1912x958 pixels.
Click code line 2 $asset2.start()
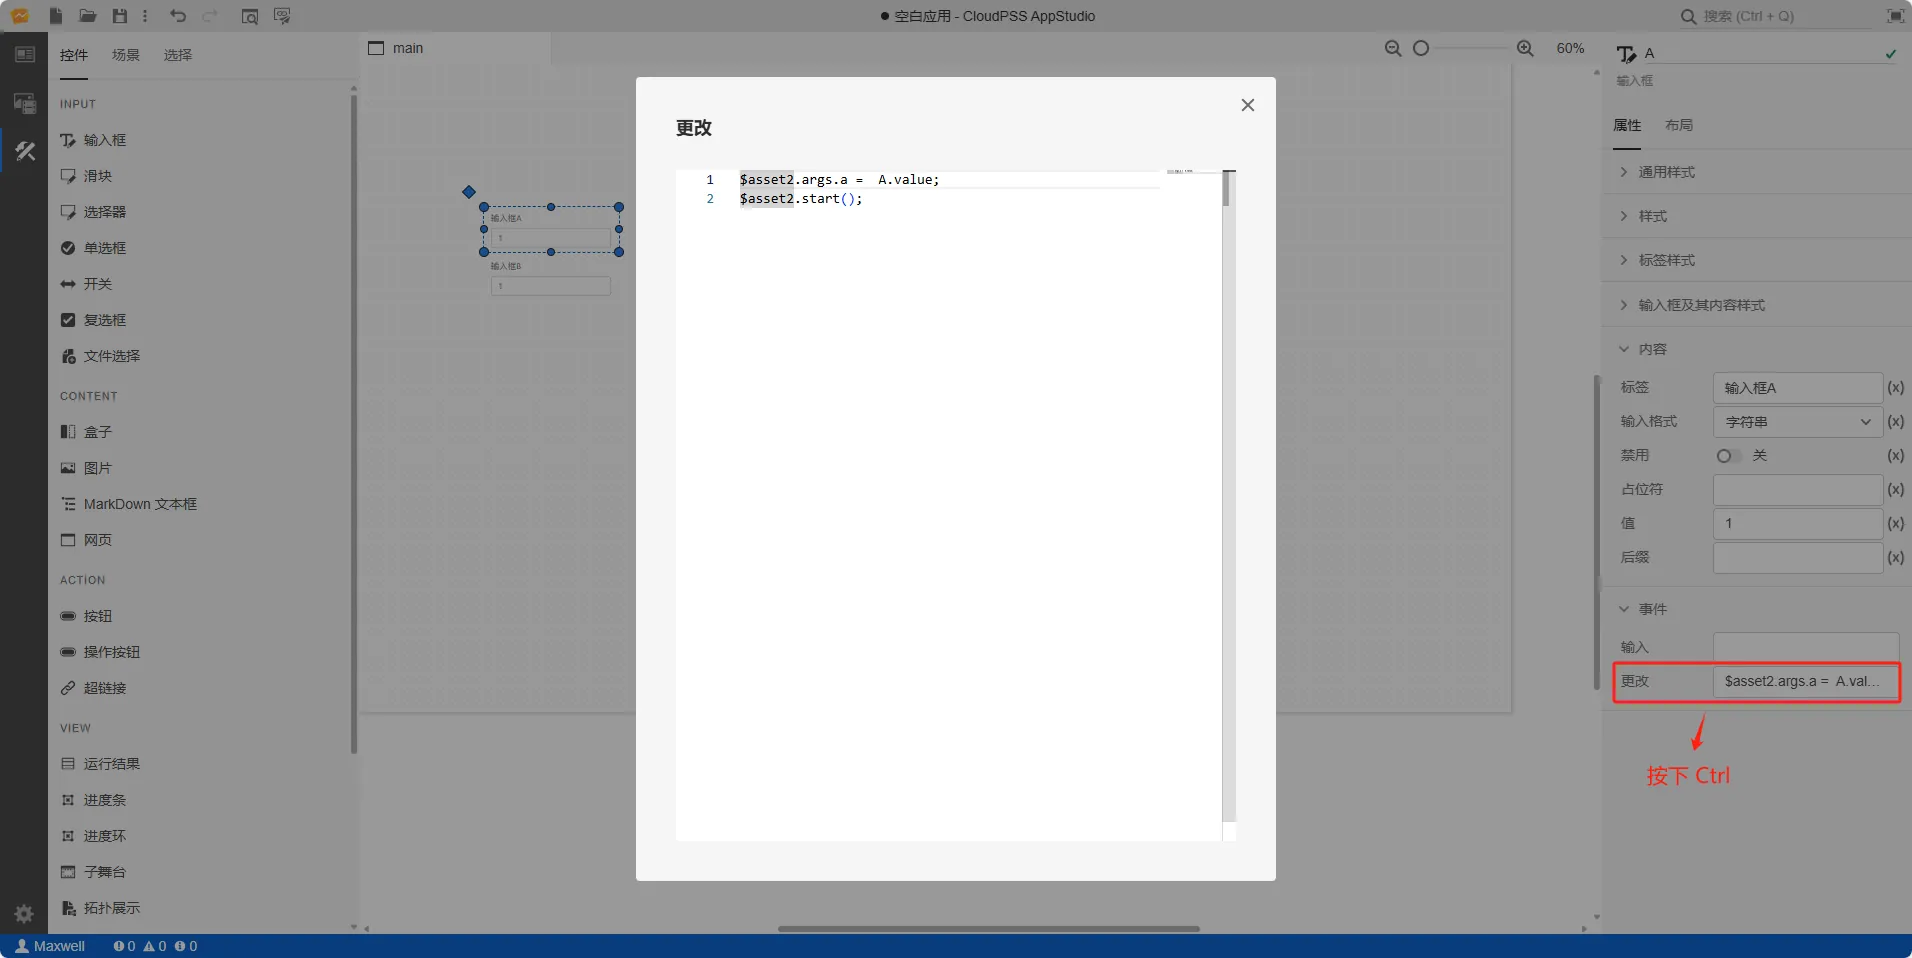click(801, 199)
